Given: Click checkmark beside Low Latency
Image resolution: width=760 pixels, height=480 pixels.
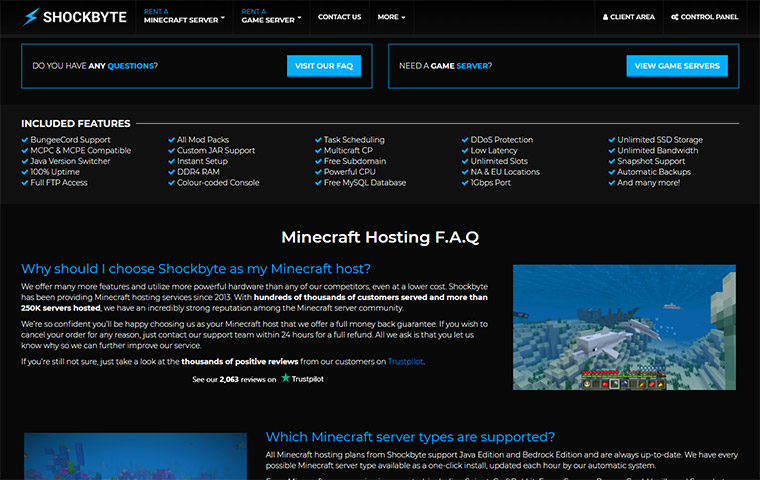Looking at the screenshot, I should tap(465, 150).
